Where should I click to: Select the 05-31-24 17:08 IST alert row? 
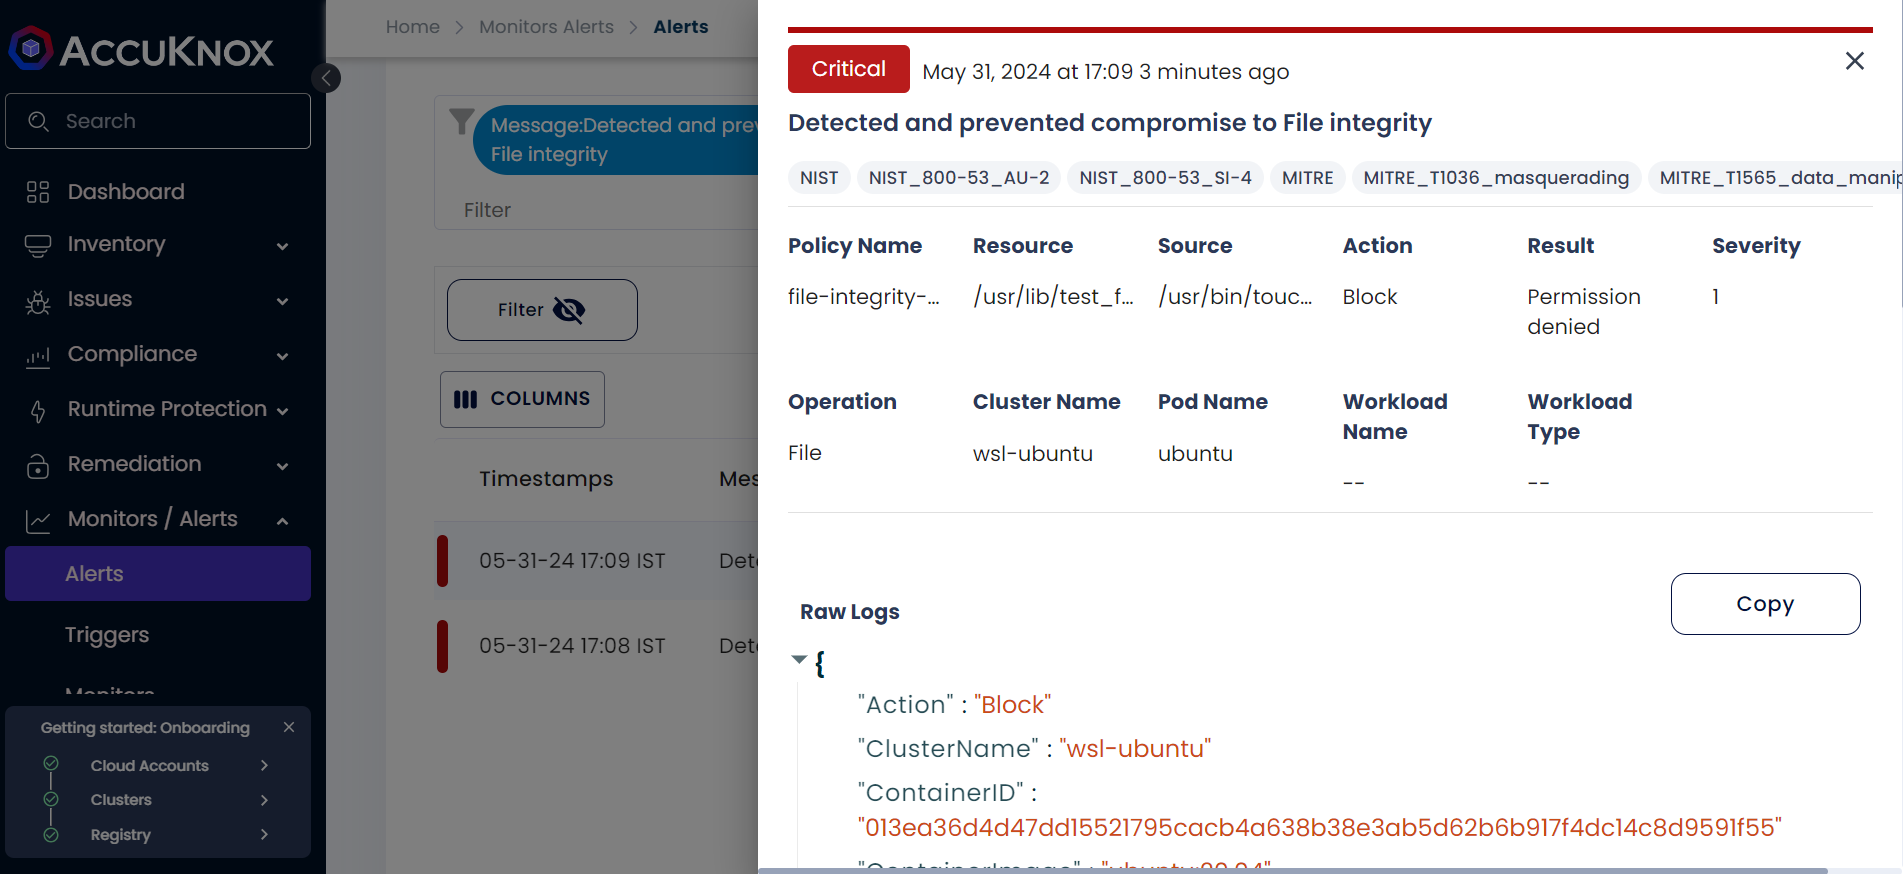point(597,646)
